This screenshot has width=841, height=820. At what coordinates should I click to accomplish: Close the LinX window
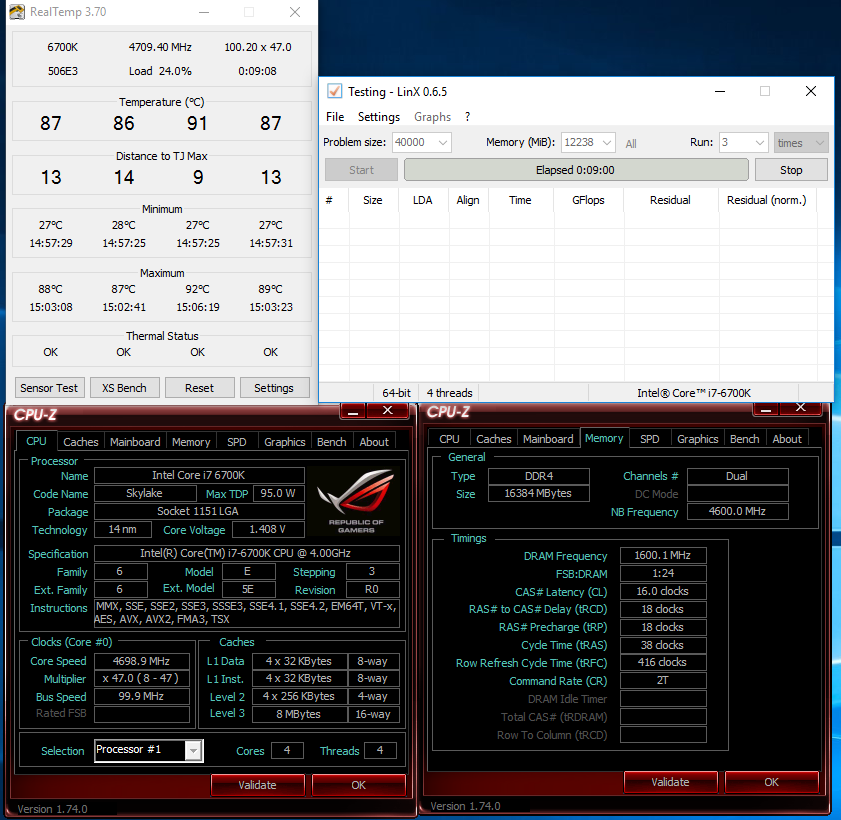[x=810, y=91]
